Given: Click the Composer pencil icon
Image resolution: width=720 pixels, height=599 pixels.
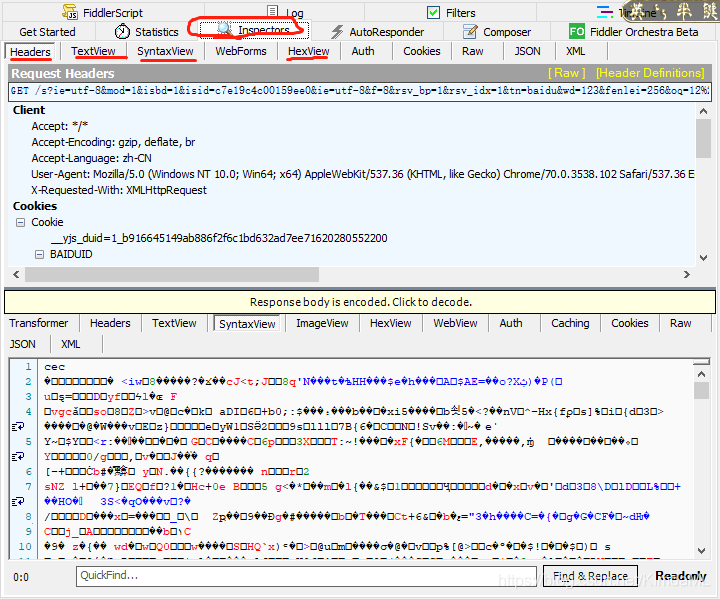Looking at the screenshot, I should click(470, 32).
